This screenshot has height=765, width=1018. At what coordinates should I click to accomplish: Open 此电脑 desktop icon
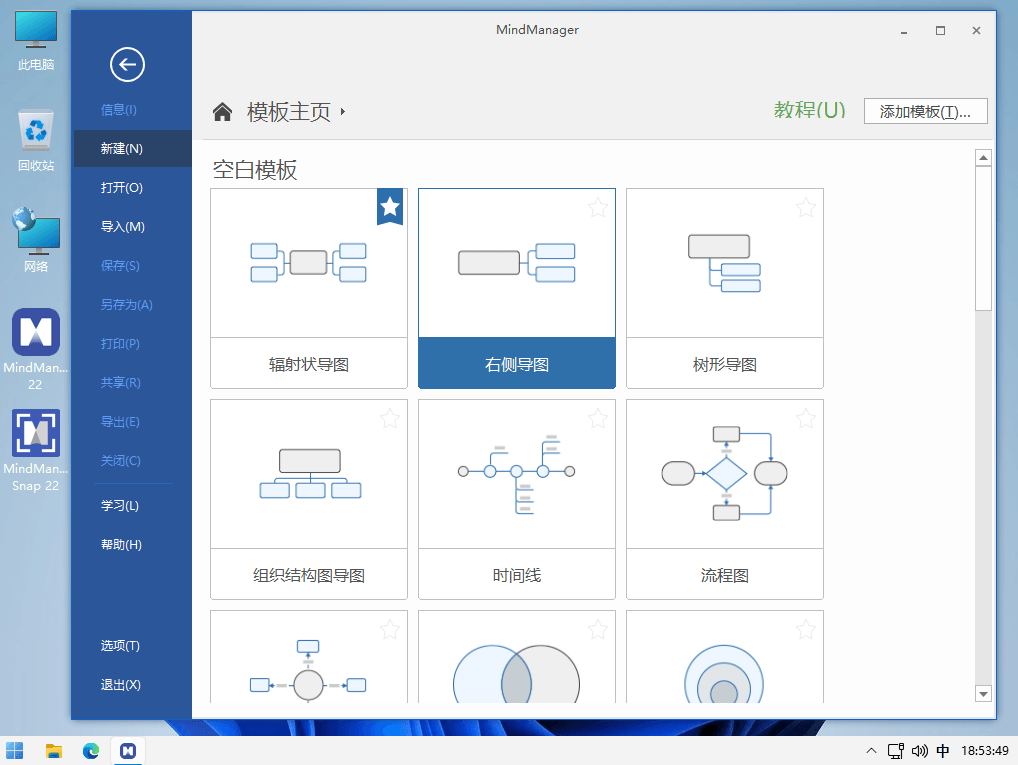tap(36, 40)
